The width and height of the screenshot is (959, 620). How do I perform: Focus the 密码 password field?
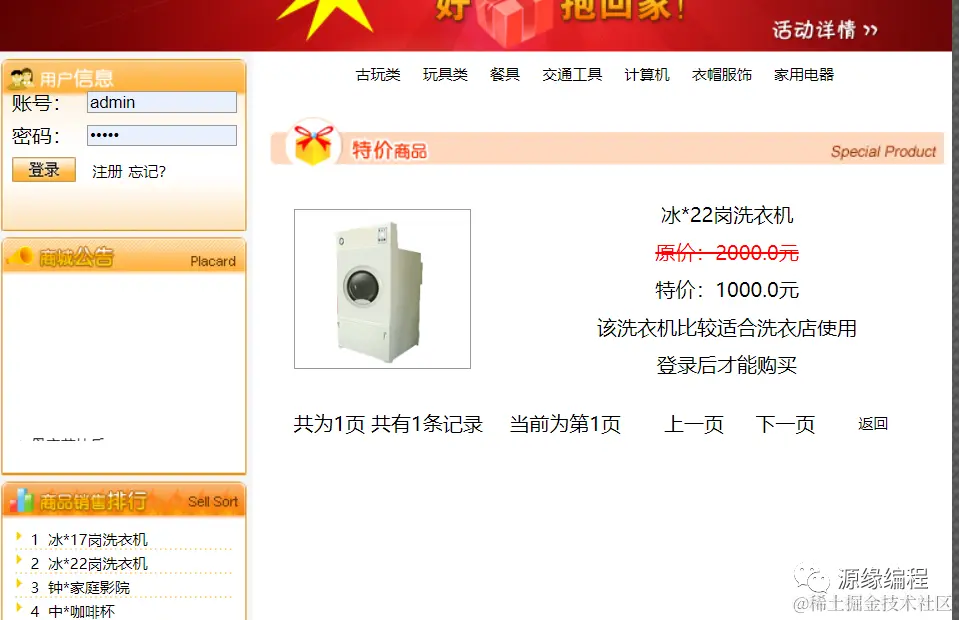click(x=162, y=135)
